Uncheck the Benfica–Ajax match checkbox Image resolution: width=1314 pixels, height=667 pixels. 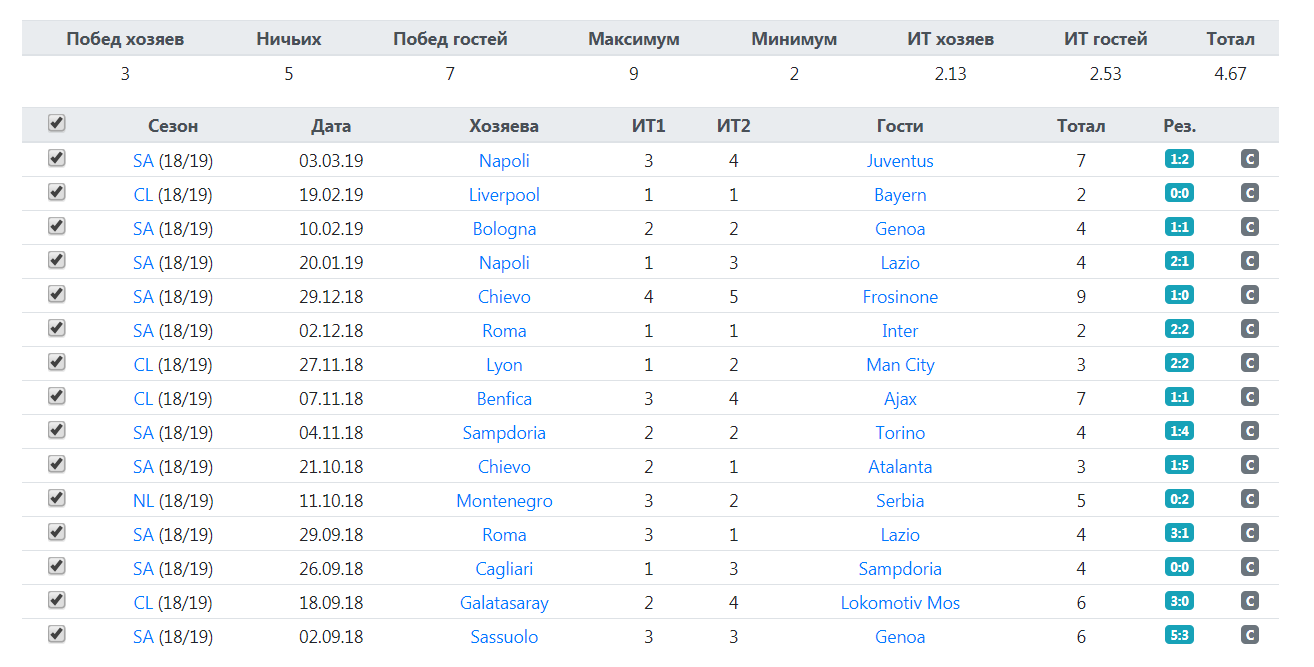pos(57,397)
